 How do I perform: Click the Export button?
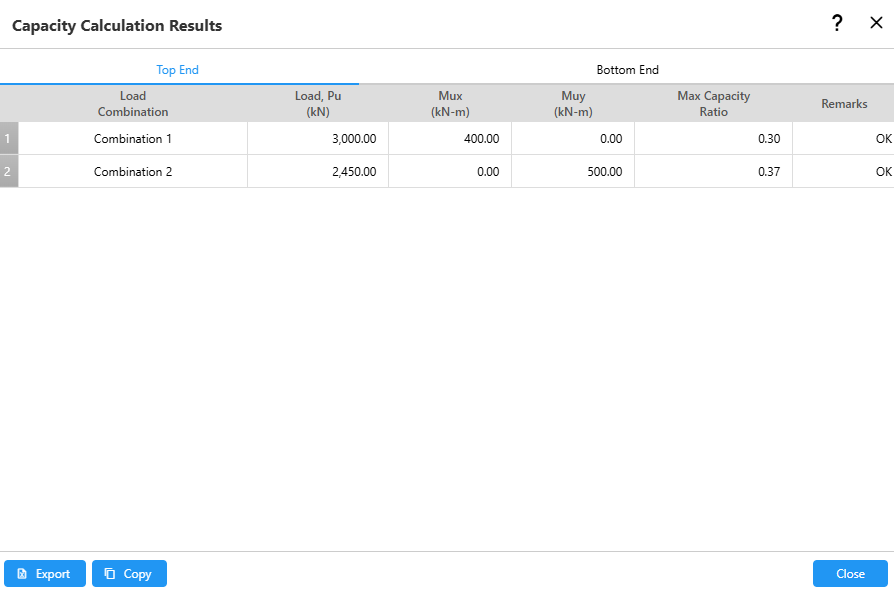pos(45,574)
